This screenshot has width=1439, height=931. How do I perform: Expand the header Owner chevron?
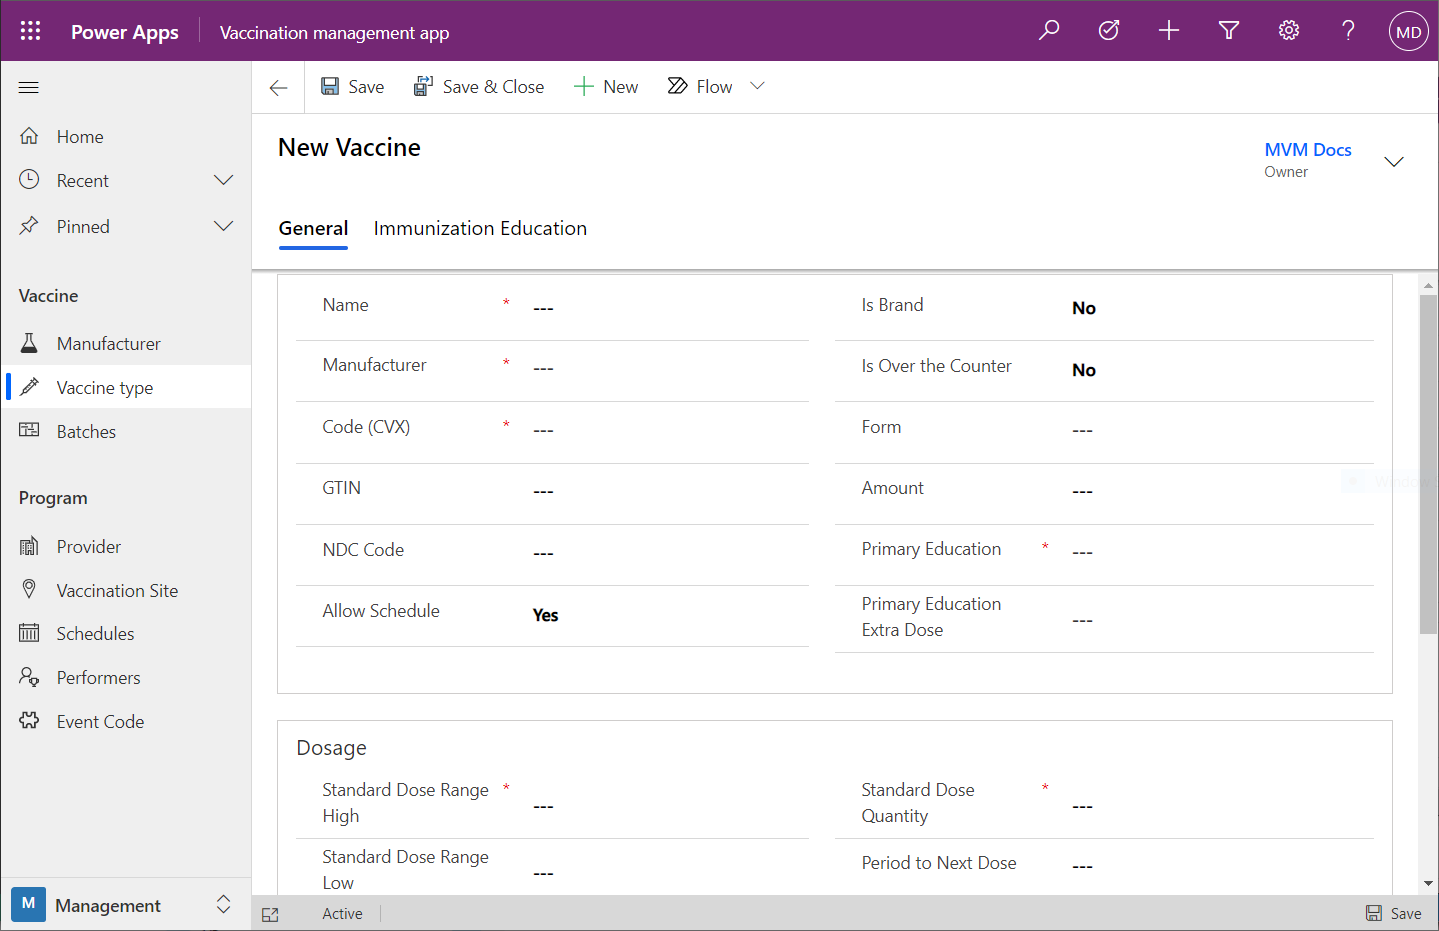pyautogui.click(x=1393, y=161)
